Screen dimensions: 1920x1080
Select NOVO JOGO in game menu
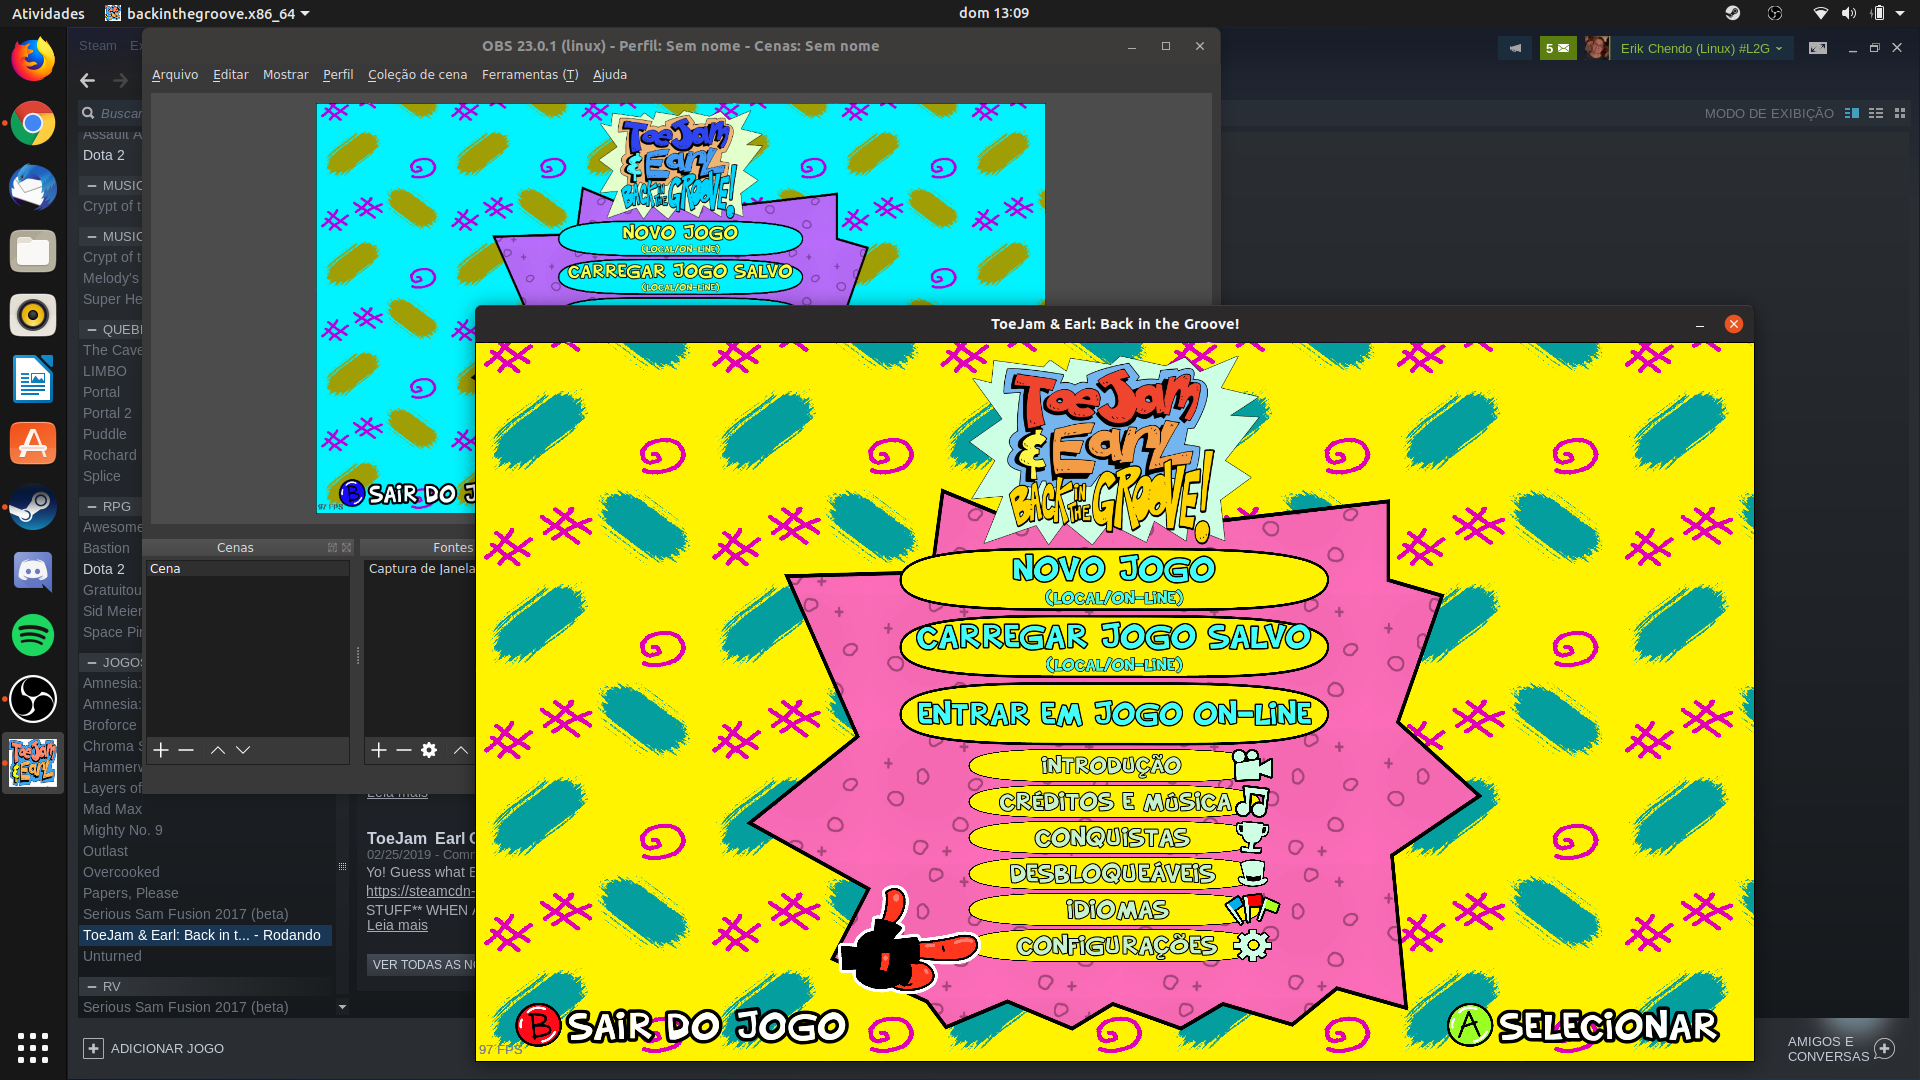(1114, 579)
